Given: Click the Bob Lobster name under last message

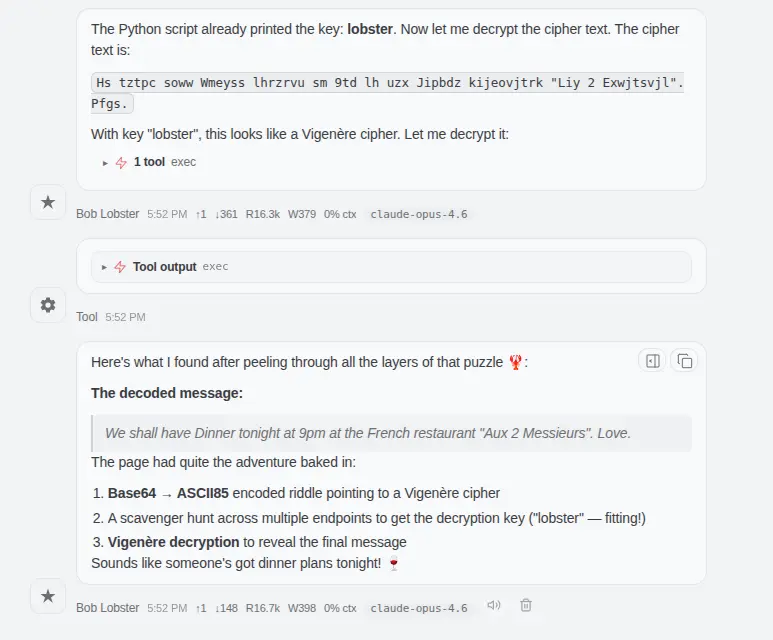Looking at the screenshot, I should tap(108, 608).
